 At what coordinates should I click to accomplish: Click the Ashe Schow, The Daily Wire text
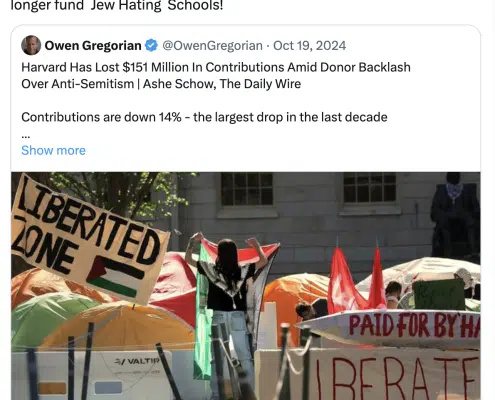click(x=222, y=84)
